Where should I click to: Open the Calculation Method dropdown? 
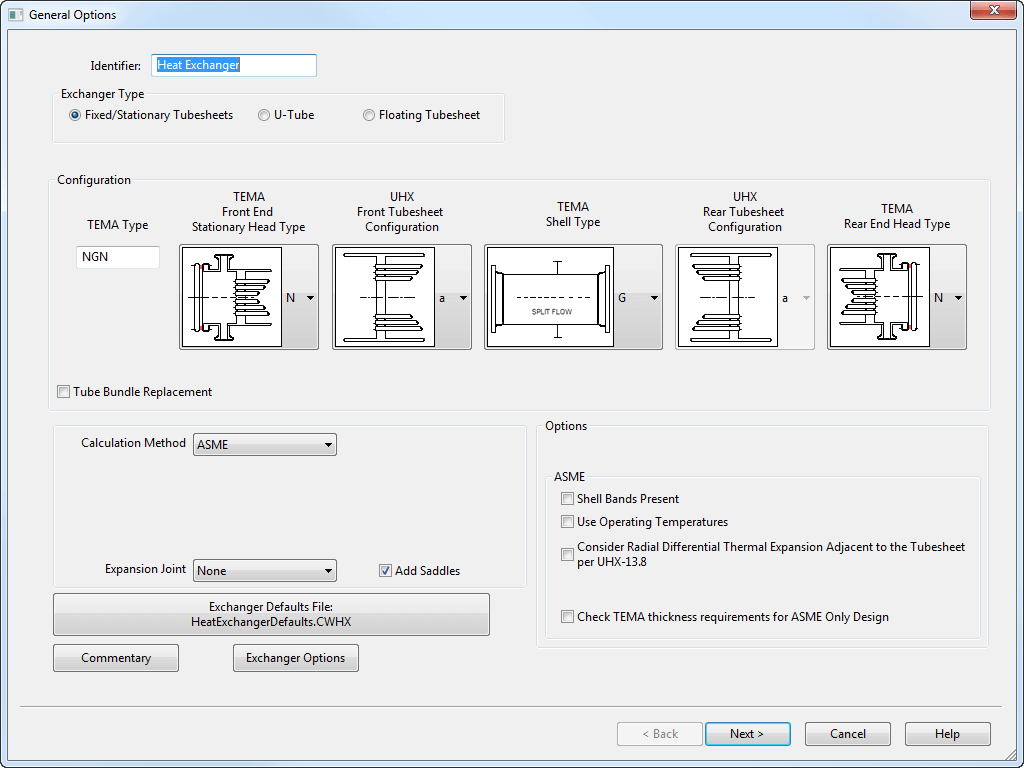[x=326, y=444]
